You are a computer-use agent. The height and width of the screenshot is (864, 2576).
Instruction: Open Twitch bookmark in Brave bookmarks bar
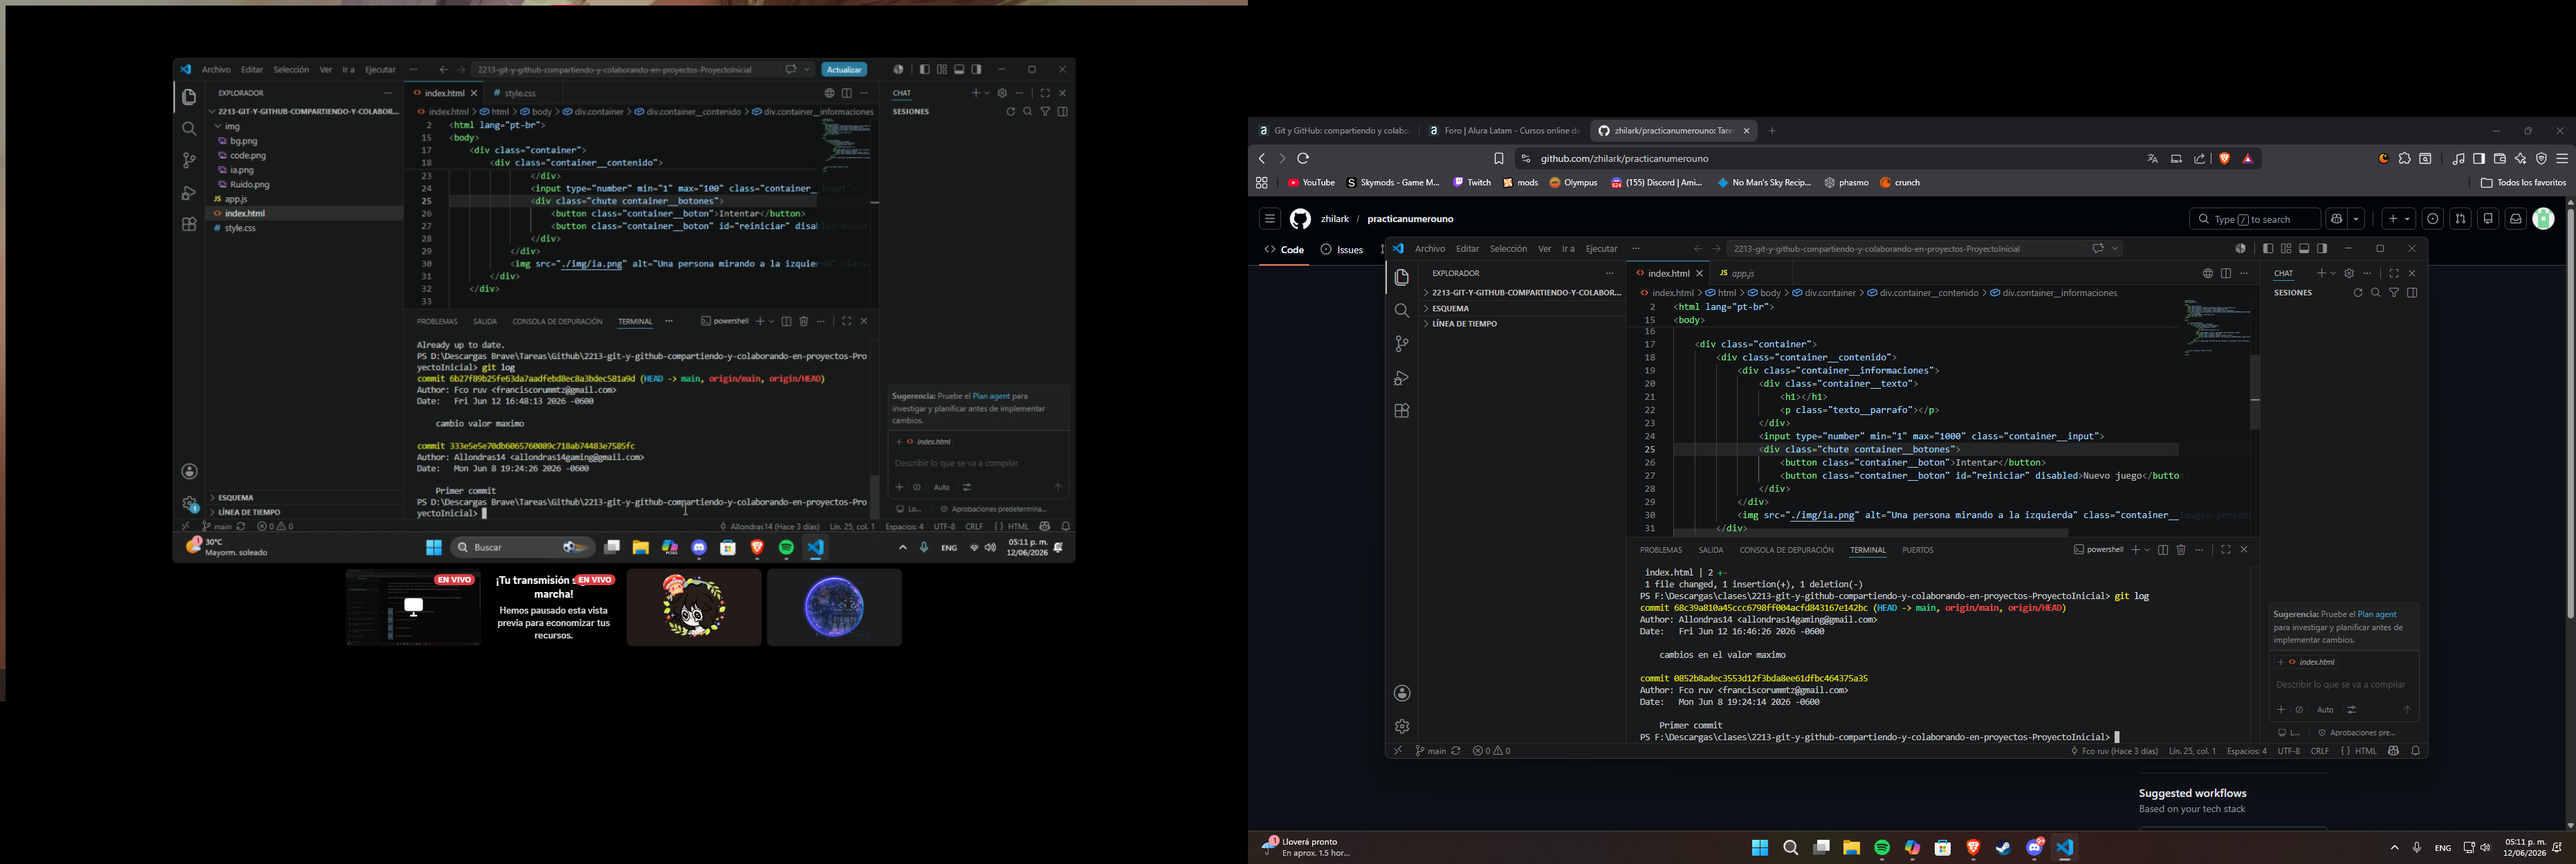click(1471, 183)
